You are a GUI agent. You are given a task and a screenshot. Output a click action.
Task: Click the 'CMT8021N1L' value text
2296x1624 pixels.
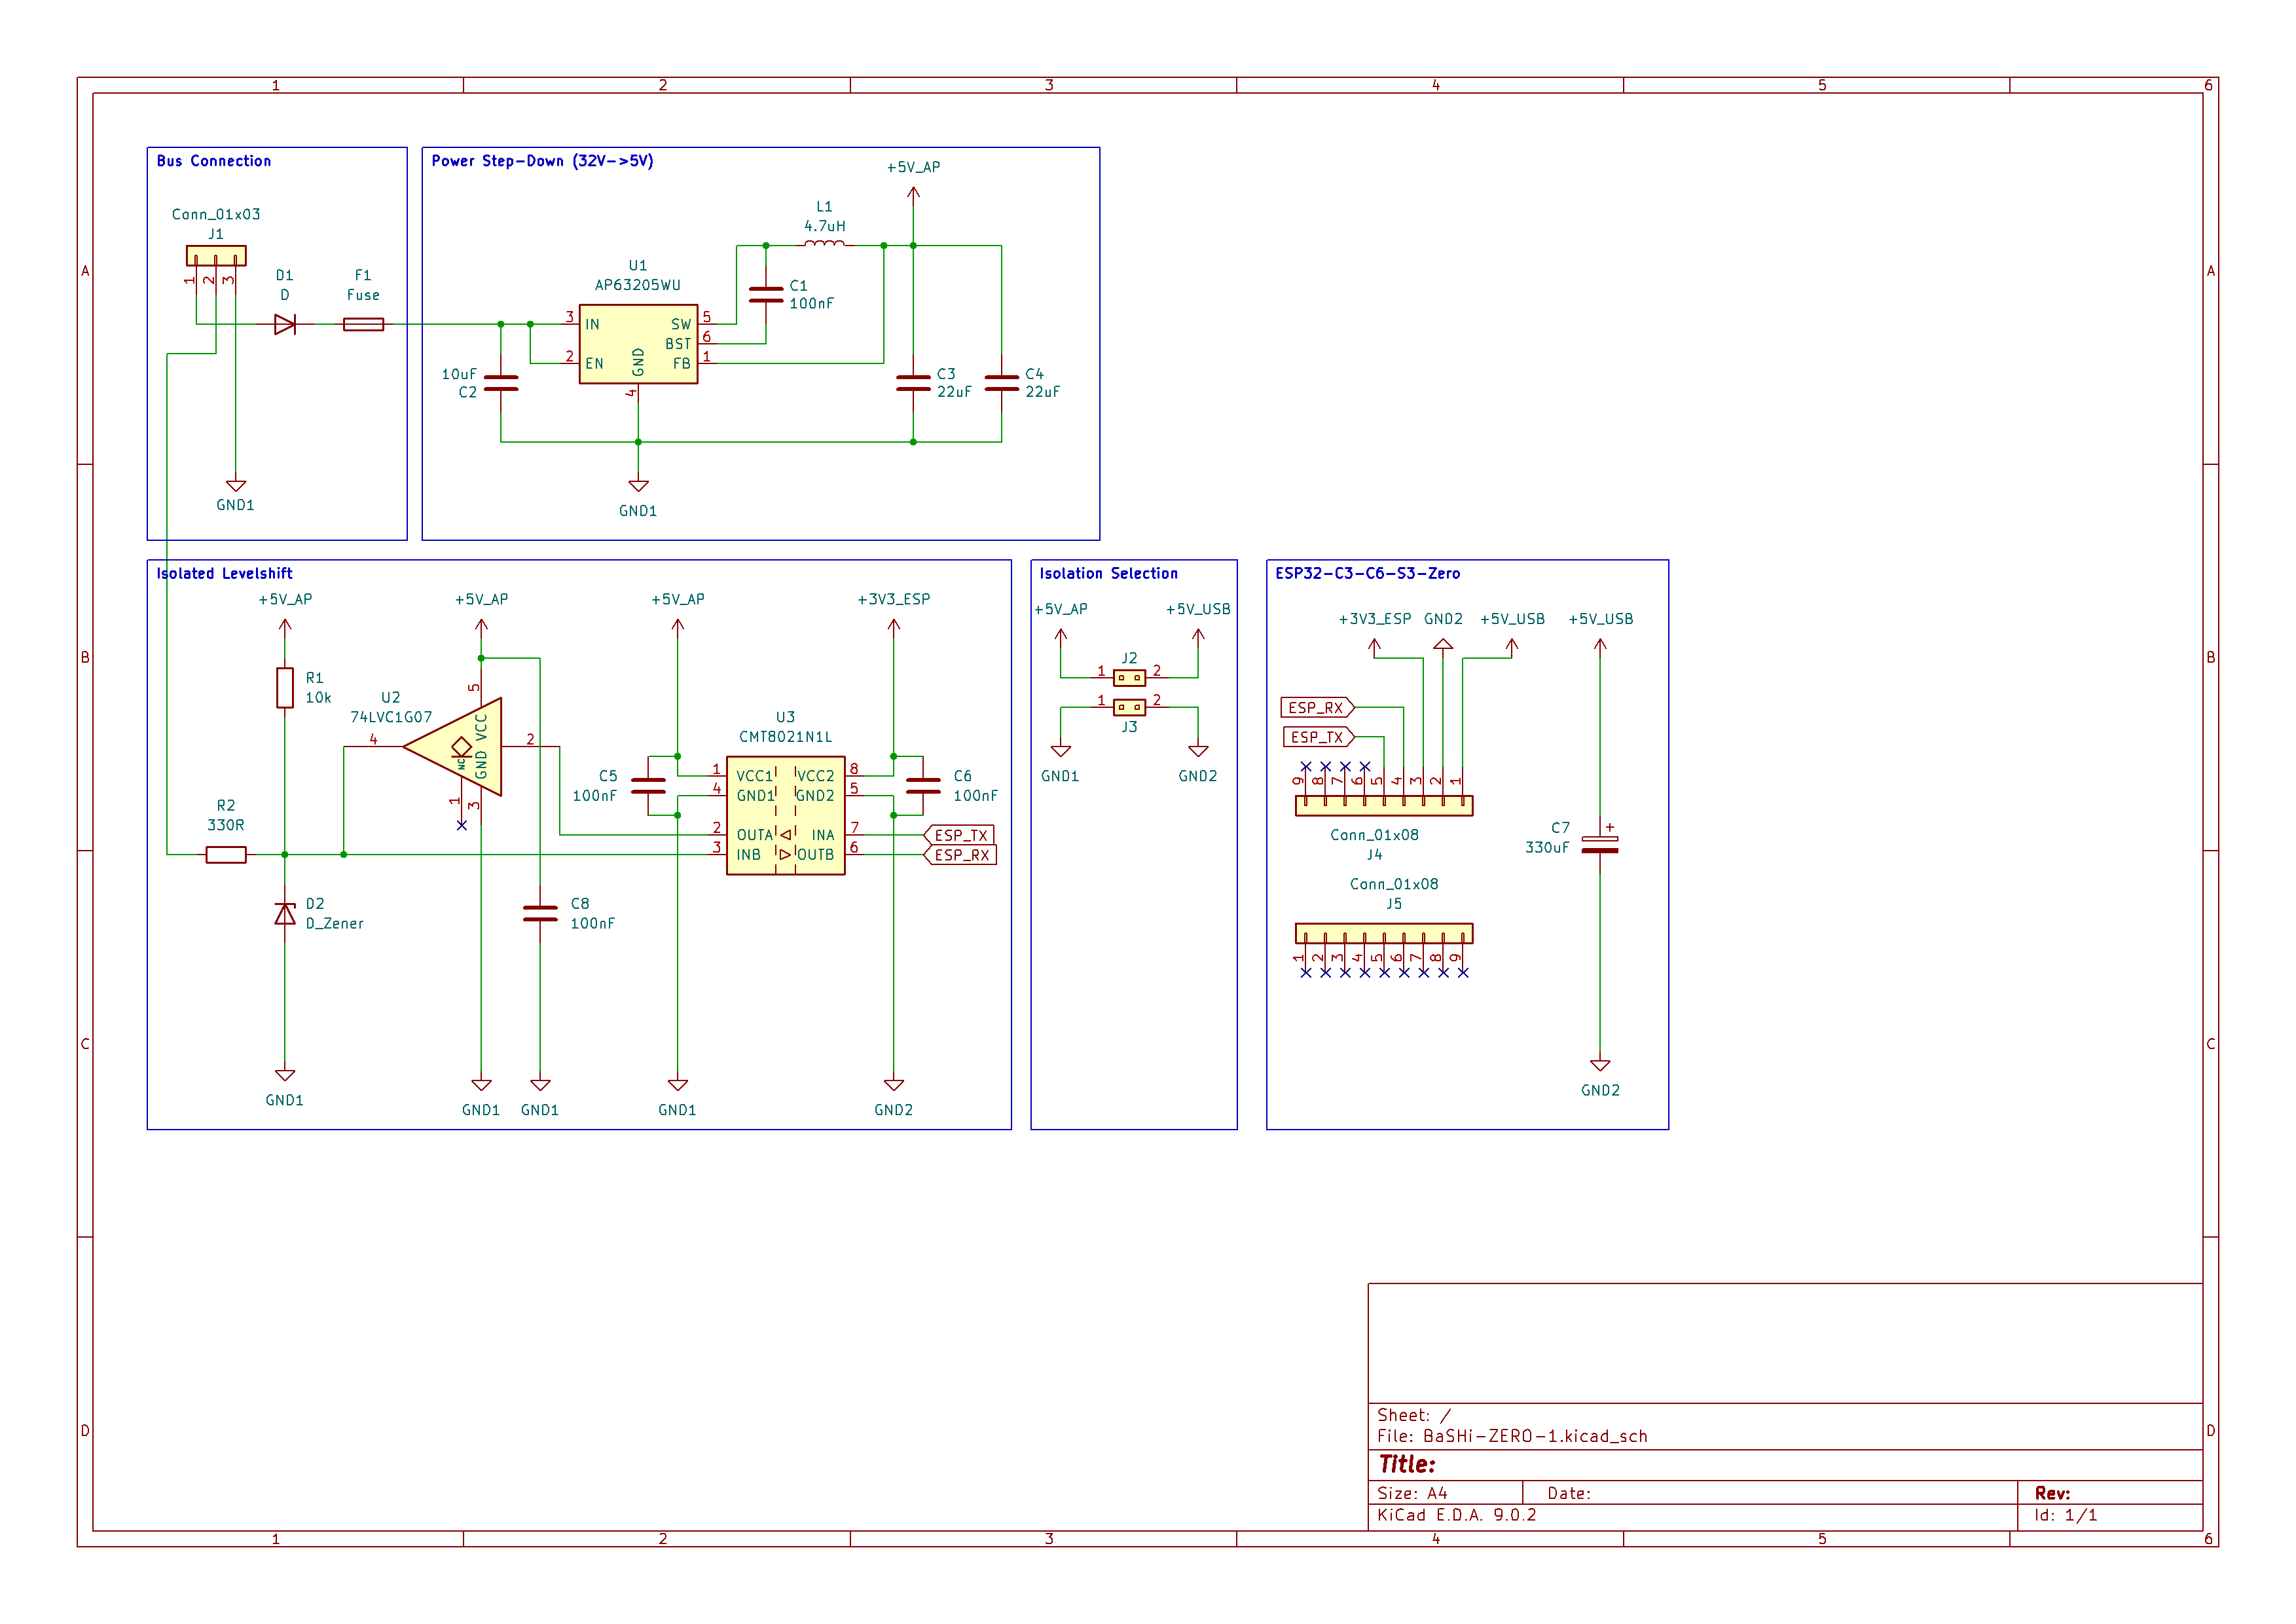click(786, 737)
